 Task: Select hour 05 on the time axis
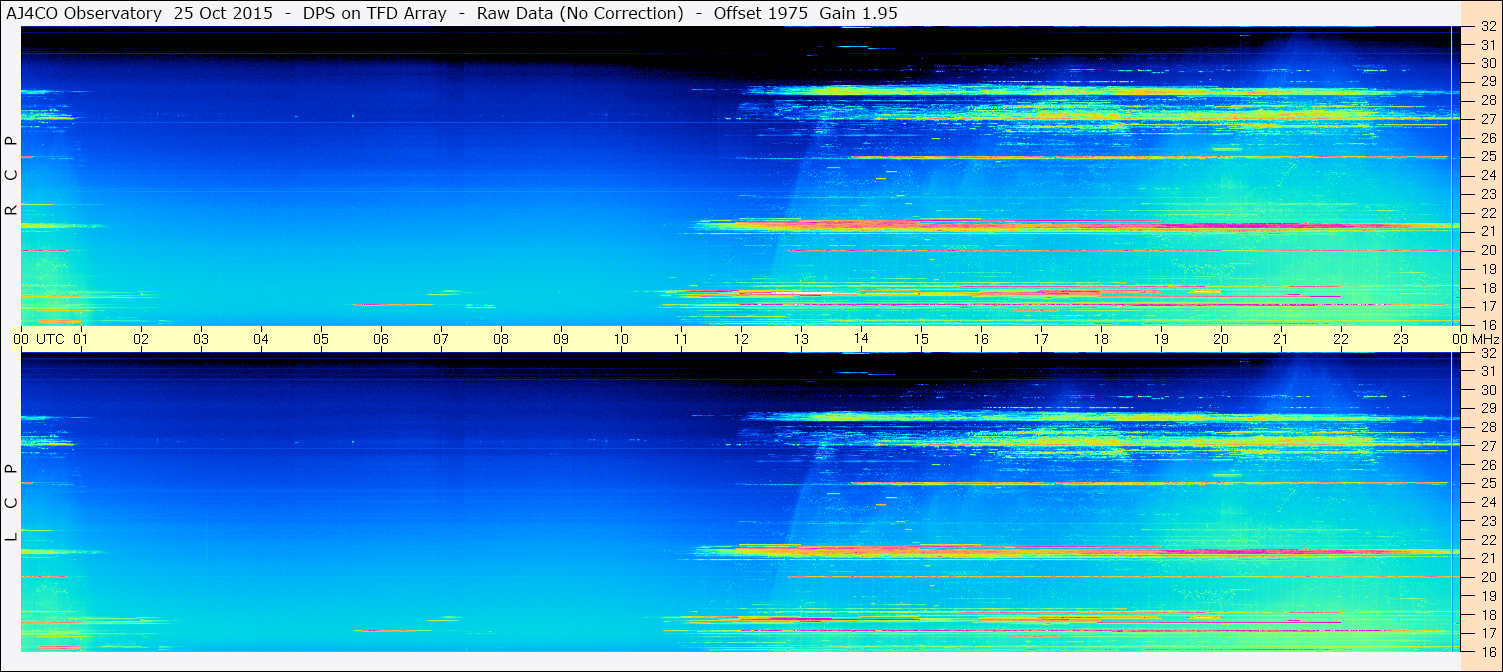[321, 339]
